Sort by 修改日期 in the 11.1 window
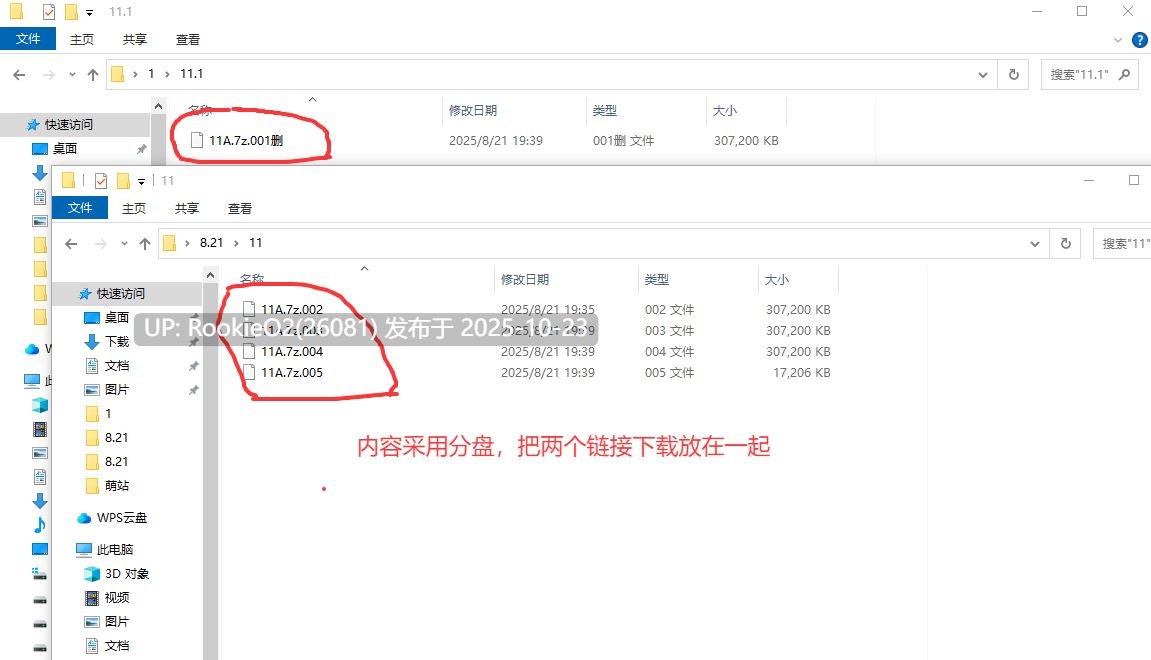1151x660 pixels. point(473,110)
